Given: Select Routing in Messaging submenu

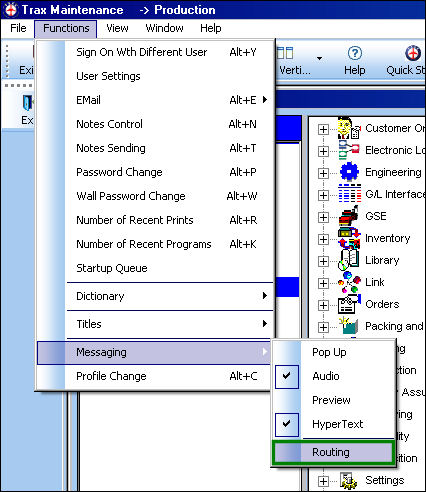Looking at the screenshot, I should click(333, 452).
